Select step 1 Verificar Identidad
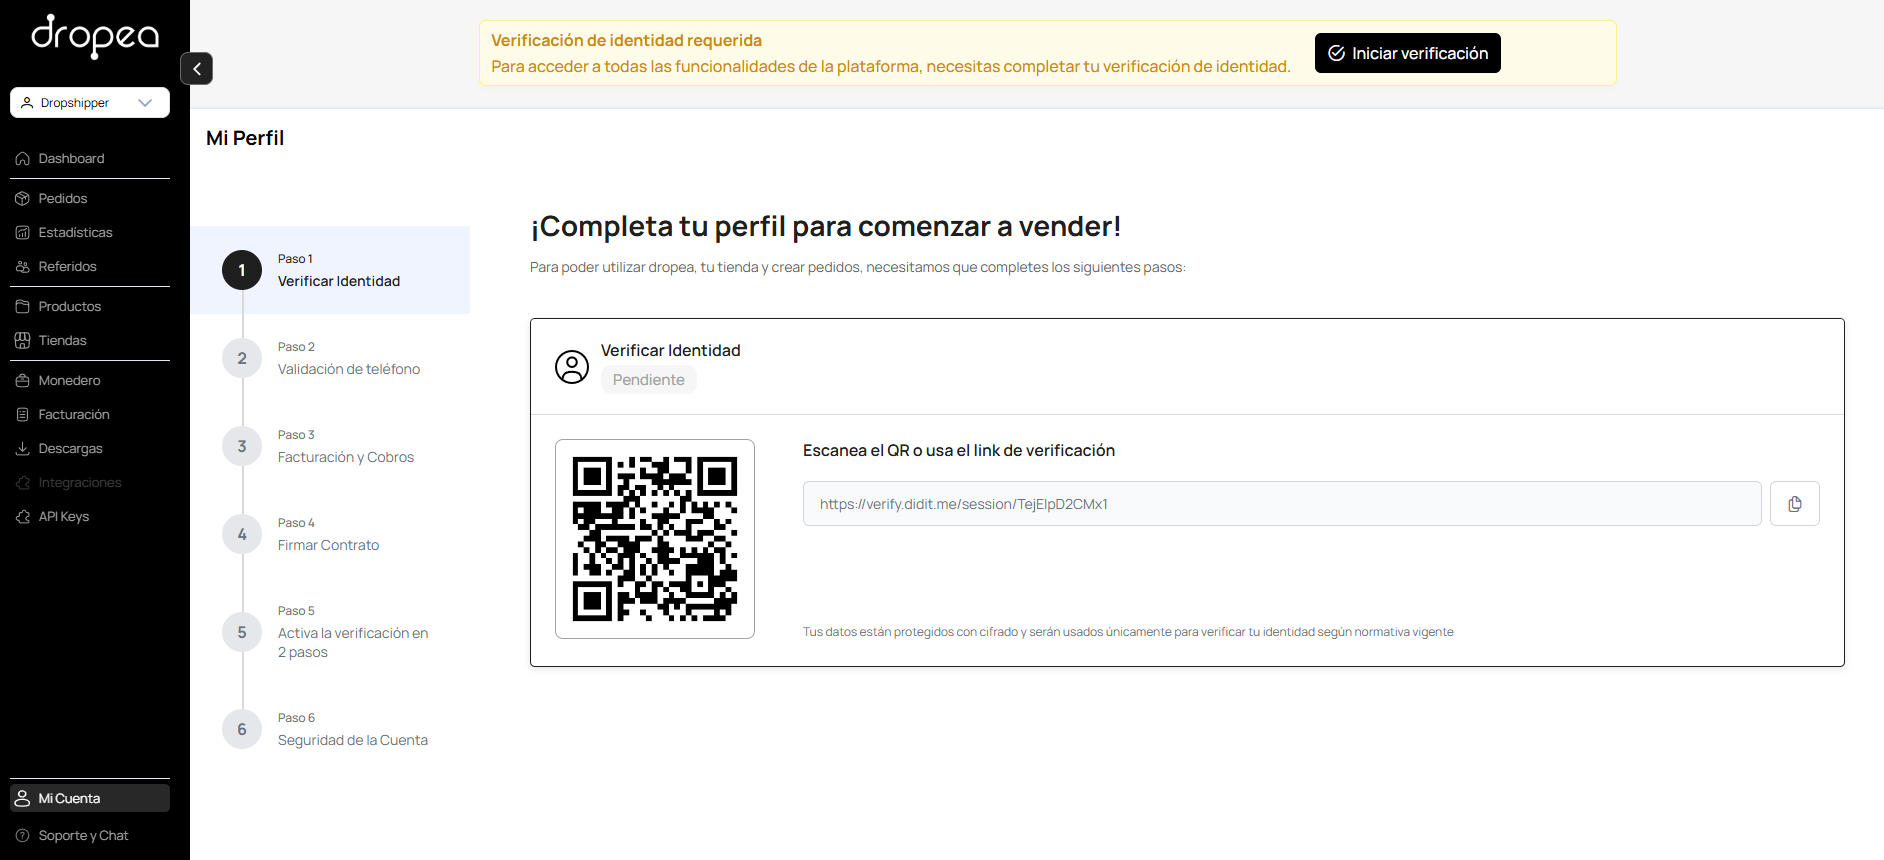 pos(331,270)
